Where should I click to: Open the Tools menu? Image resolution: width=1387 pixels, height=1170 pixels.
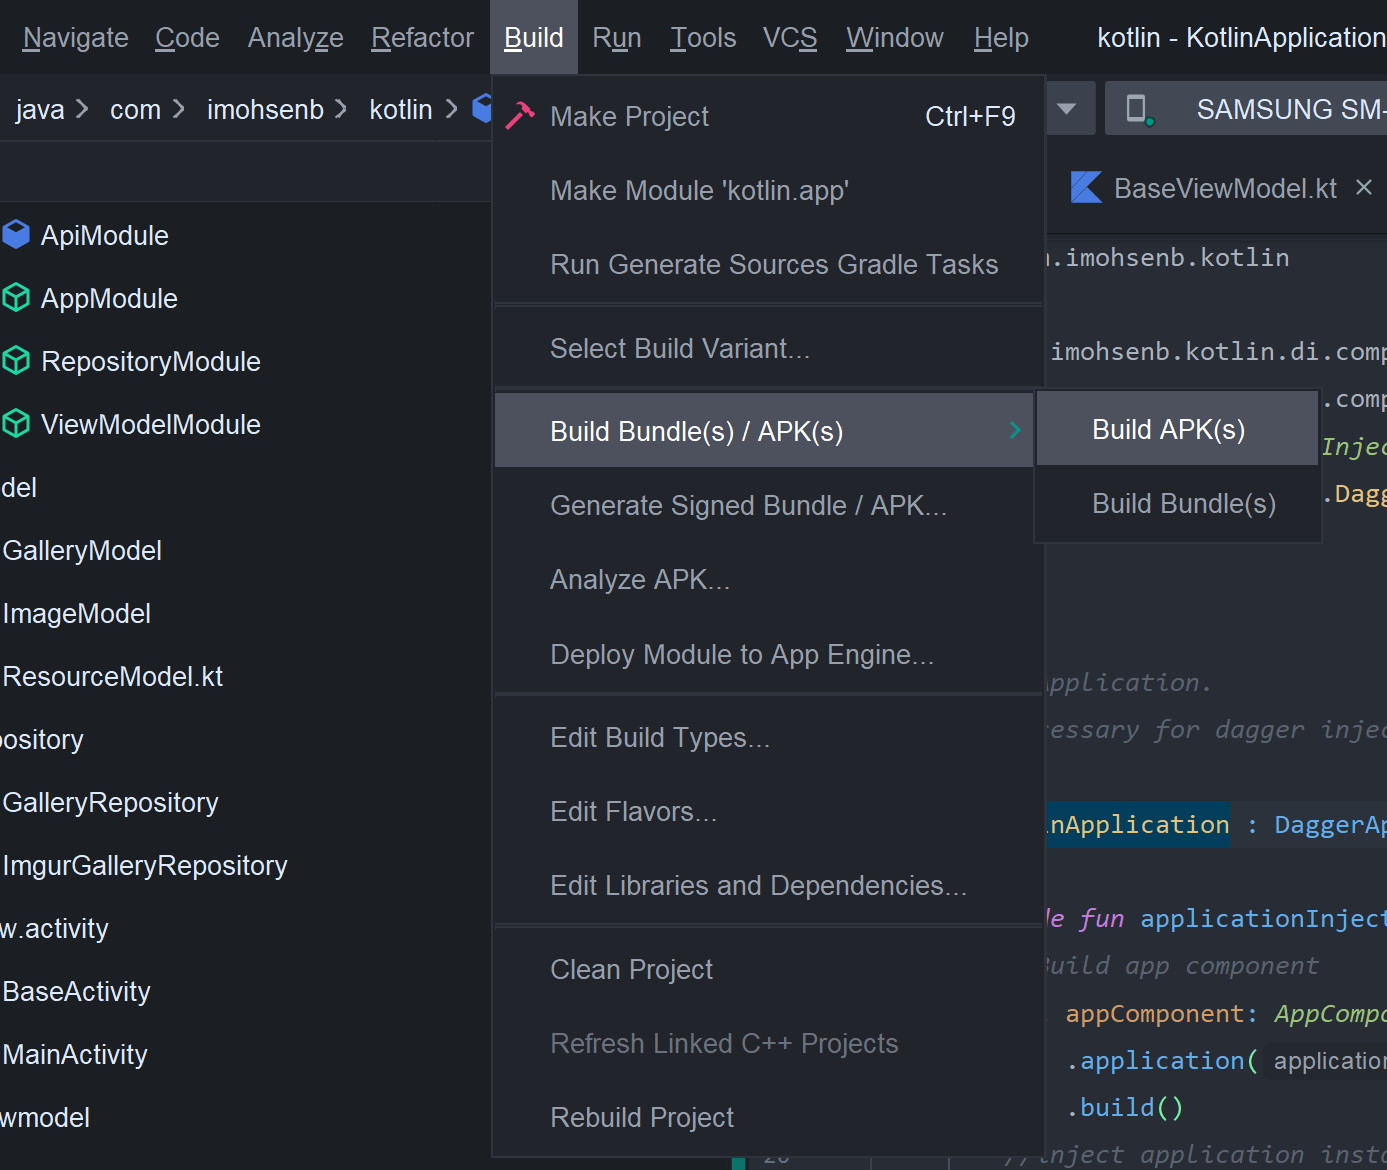pos(703,38)
